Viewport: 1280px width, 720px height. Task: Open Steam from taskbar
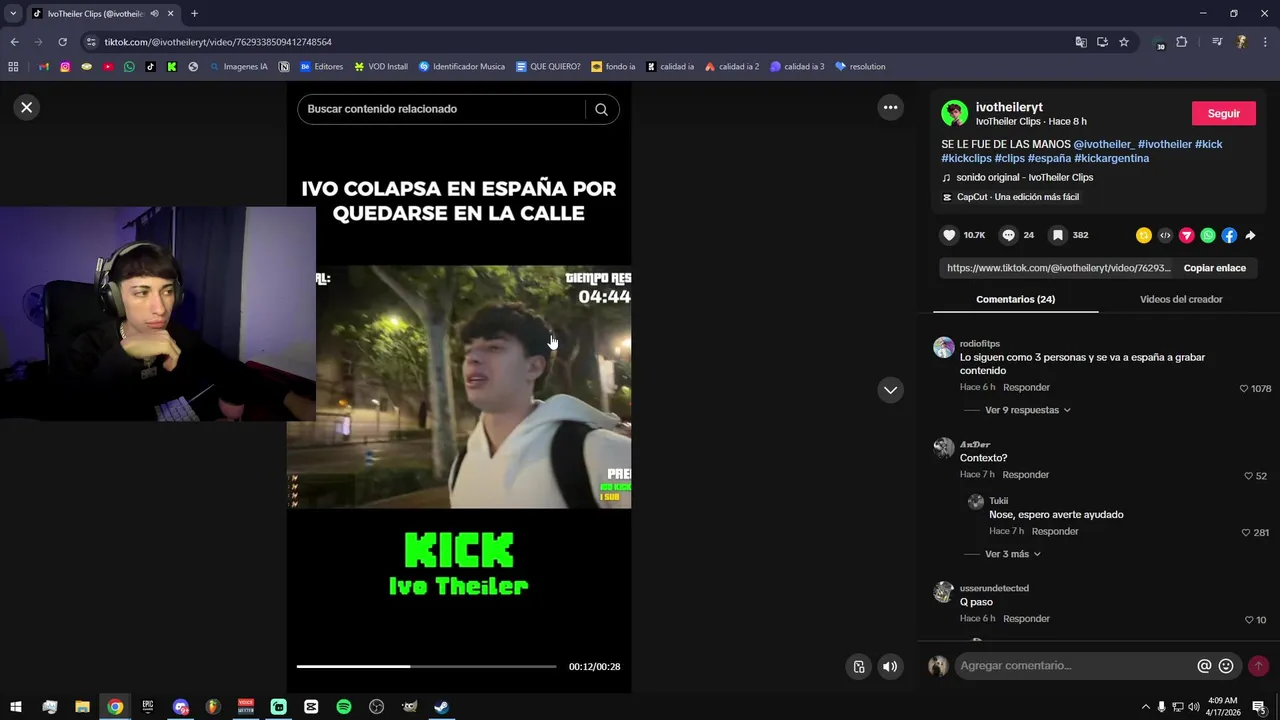point(441,707)
